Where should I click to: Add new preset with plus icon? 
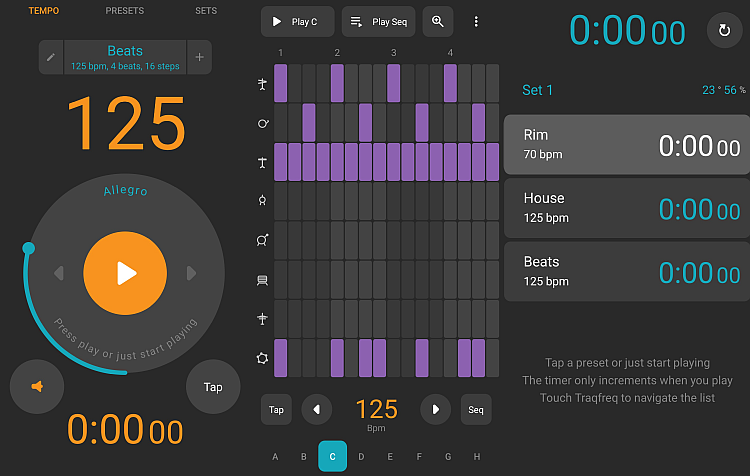coord(199,58)
